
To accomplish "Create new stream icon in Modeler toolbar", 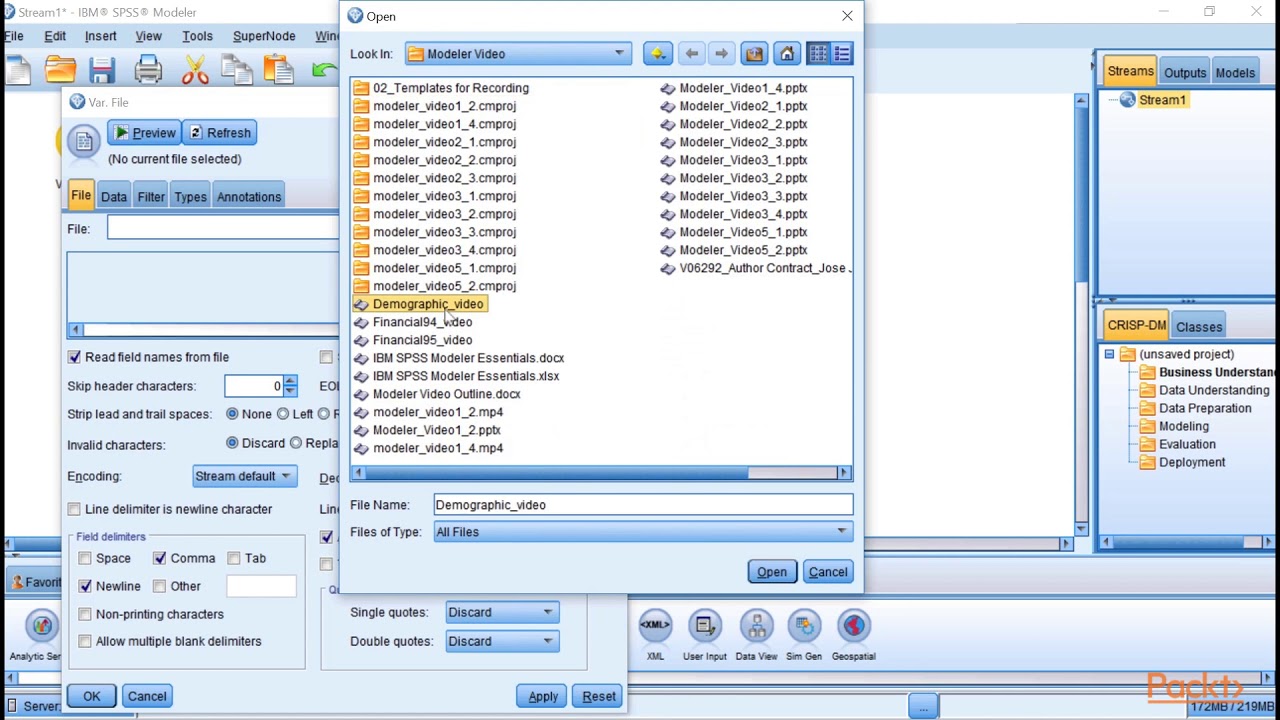I will point(18,69).
